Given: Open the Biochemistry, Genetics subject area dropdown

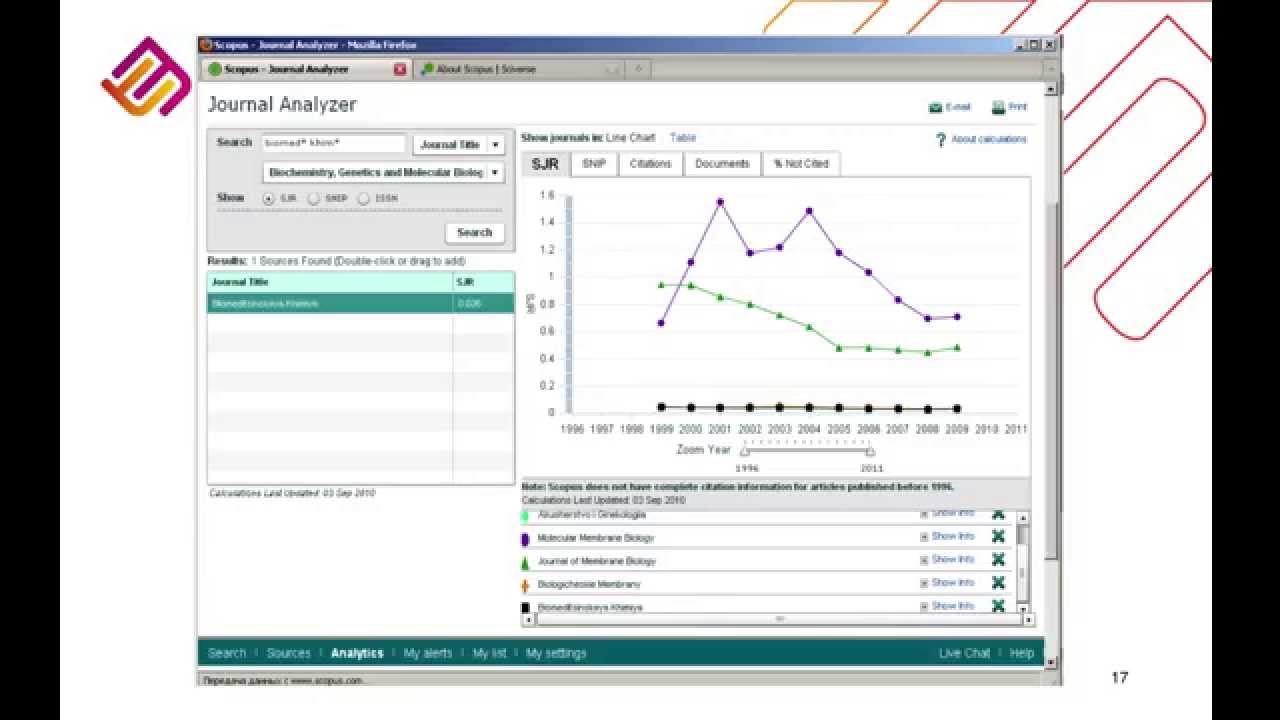Looking at the screenshot, I should click(x=384, y=173).
